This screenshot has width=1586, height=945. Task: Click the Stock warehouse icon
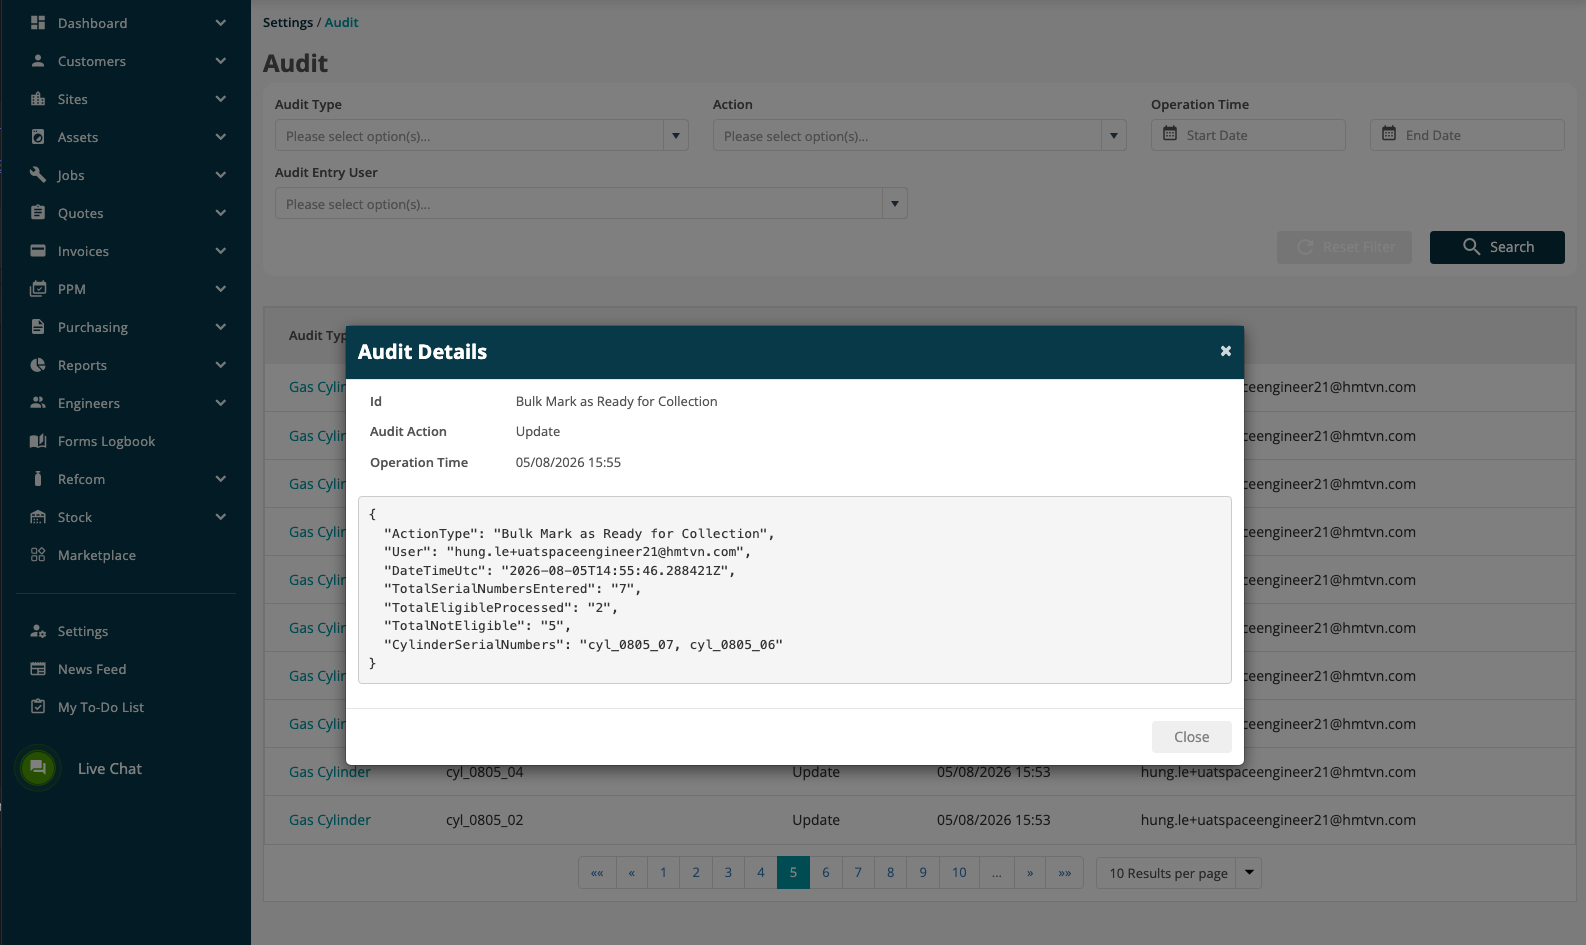pos(38,516)
